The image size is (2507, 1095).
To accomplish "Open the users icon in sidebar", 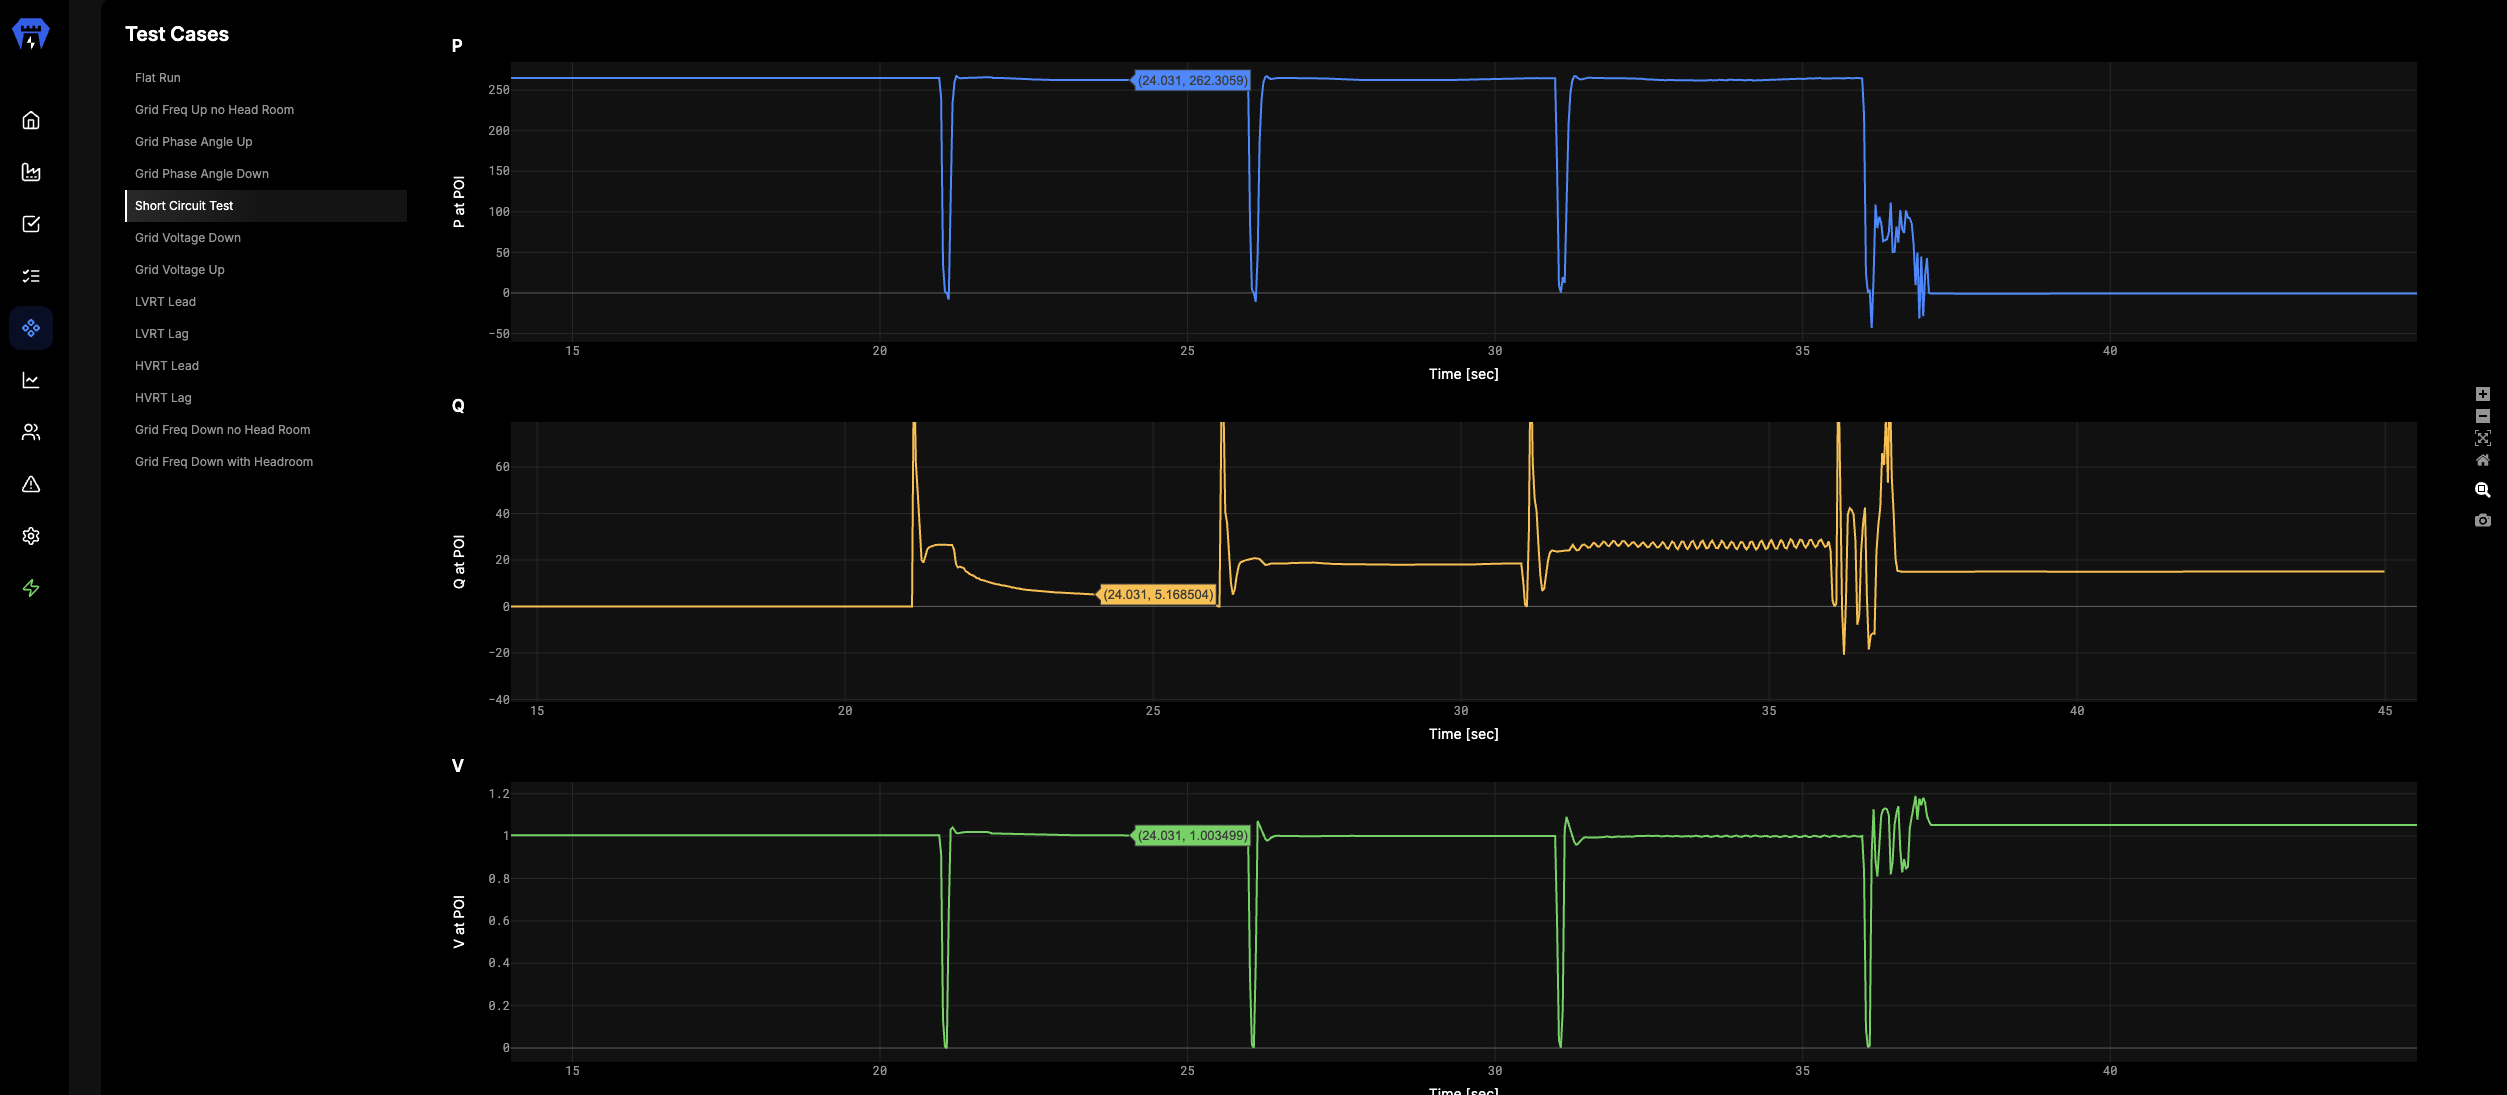I will coord(31,432).
